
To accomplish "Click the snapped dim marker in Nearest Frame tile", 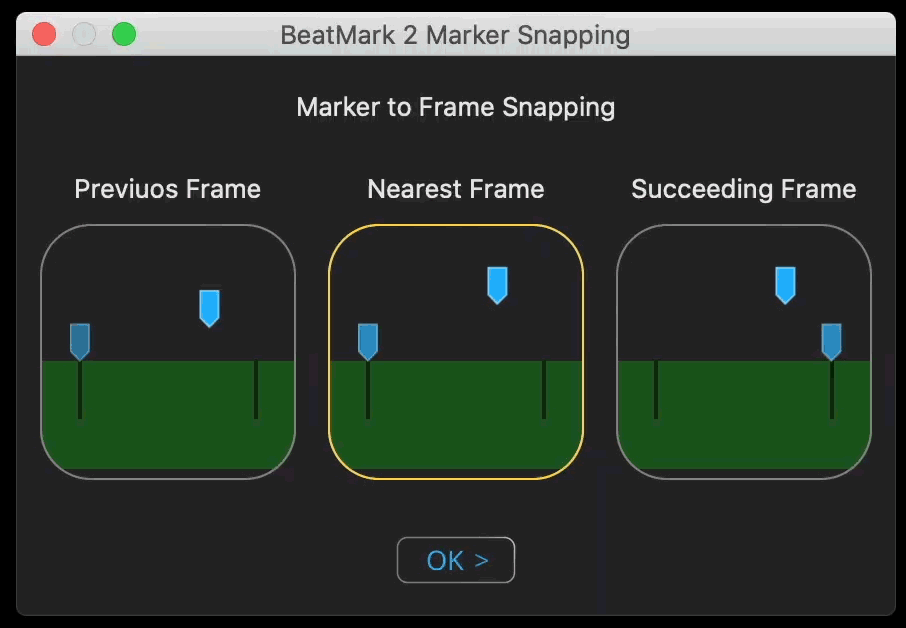I will pos(367,342).
